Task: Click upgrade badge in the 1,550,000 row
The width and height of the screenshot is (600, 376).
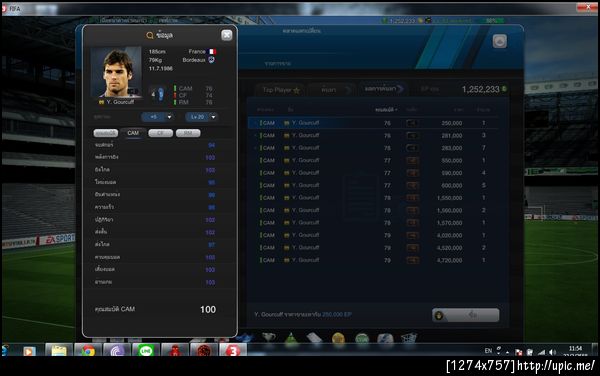Action: [x=412, y=198]
